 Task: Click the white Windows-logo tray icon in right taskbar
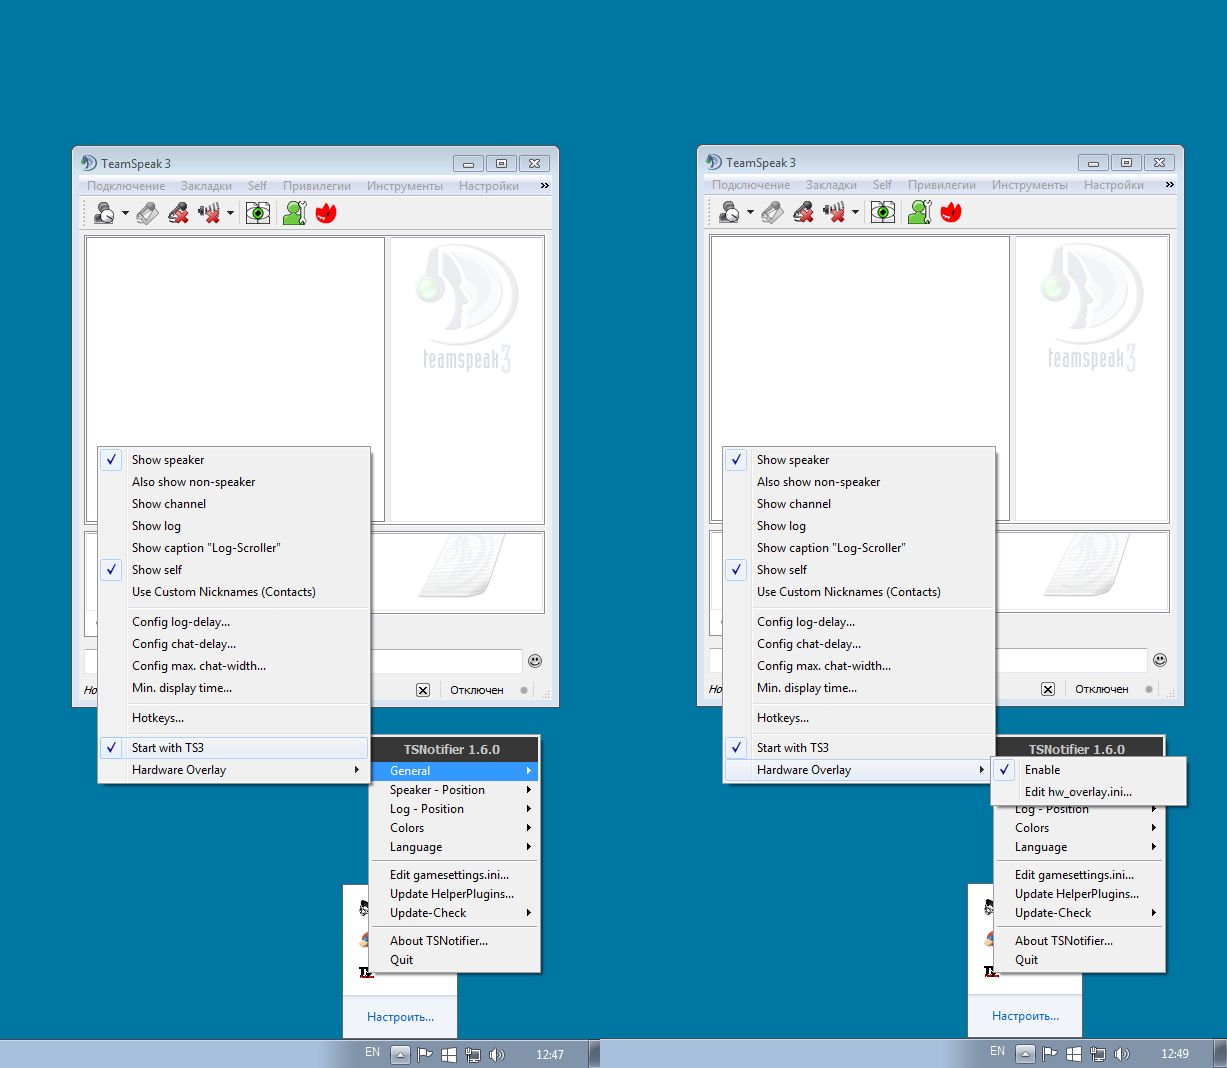coord(1073,1054)
